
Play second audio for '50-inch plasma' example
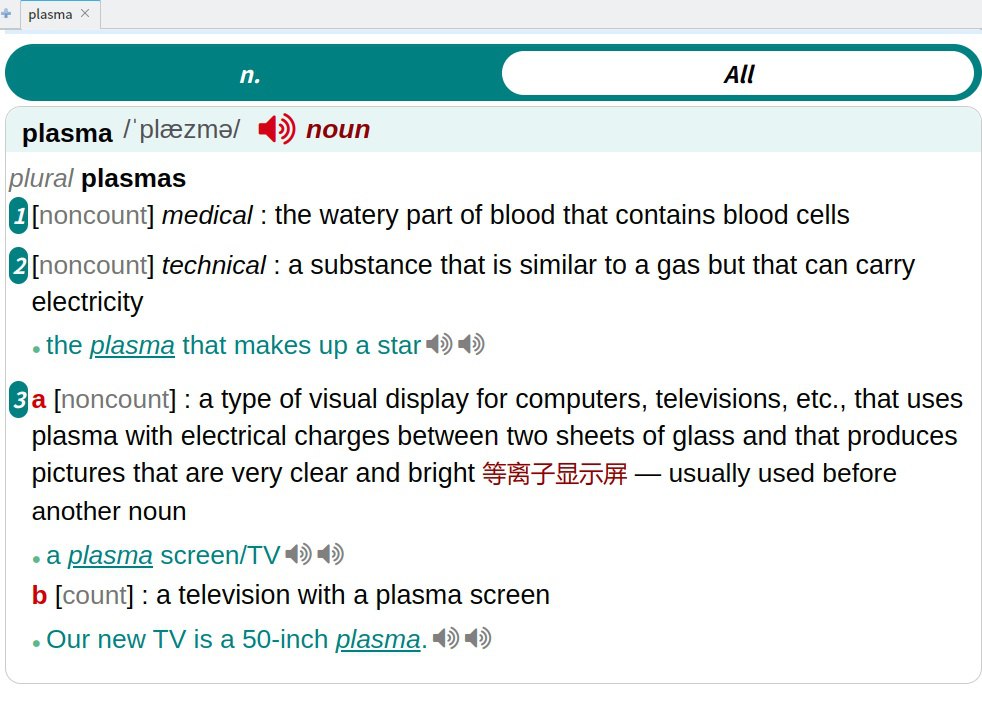(478, 638)
